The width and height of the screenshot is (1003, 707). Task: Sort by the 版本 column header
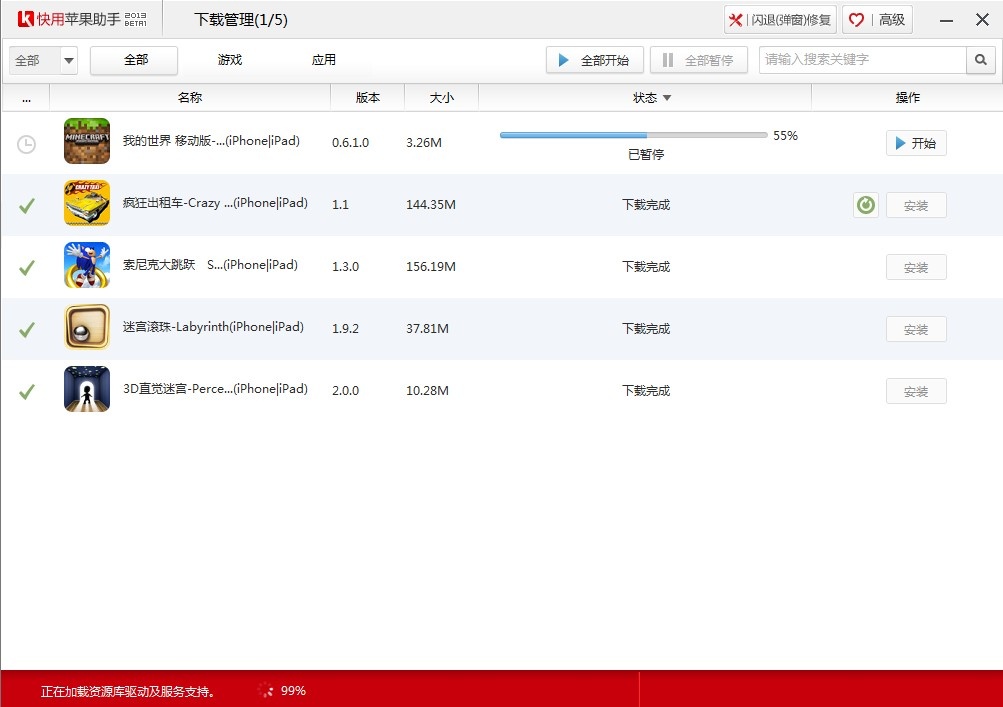pyautogui.click(x=368, y=98)
